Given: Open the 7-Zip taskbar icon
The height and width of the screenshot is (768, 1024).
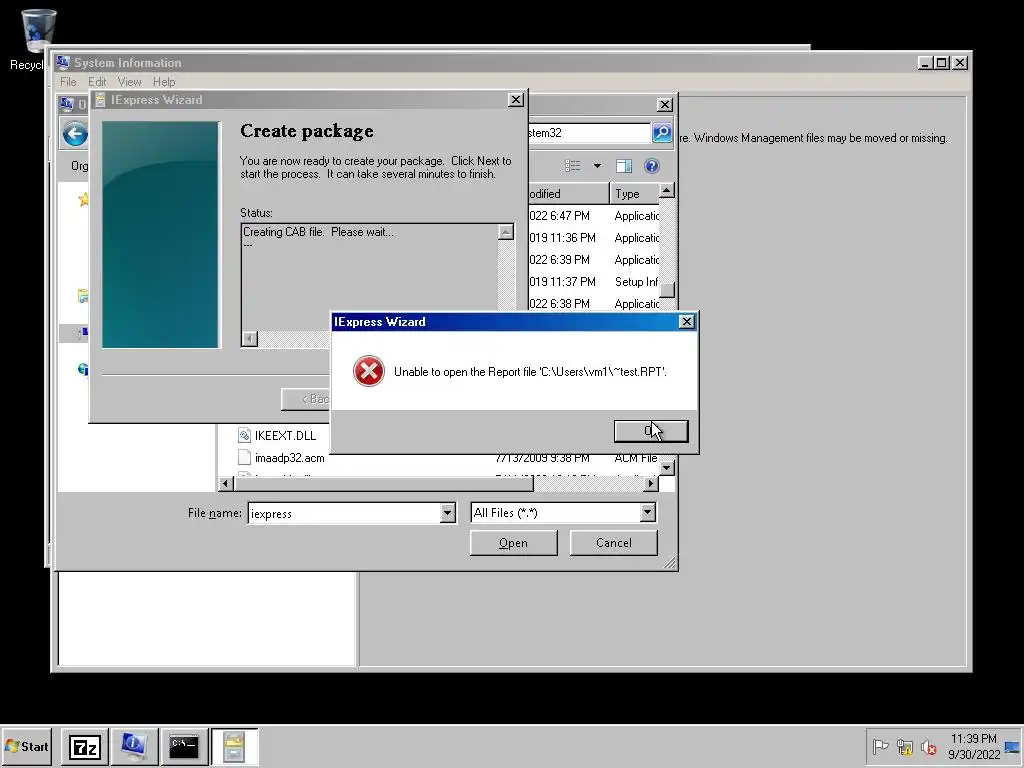Looking at the screenshot, I should click(85, 746).
